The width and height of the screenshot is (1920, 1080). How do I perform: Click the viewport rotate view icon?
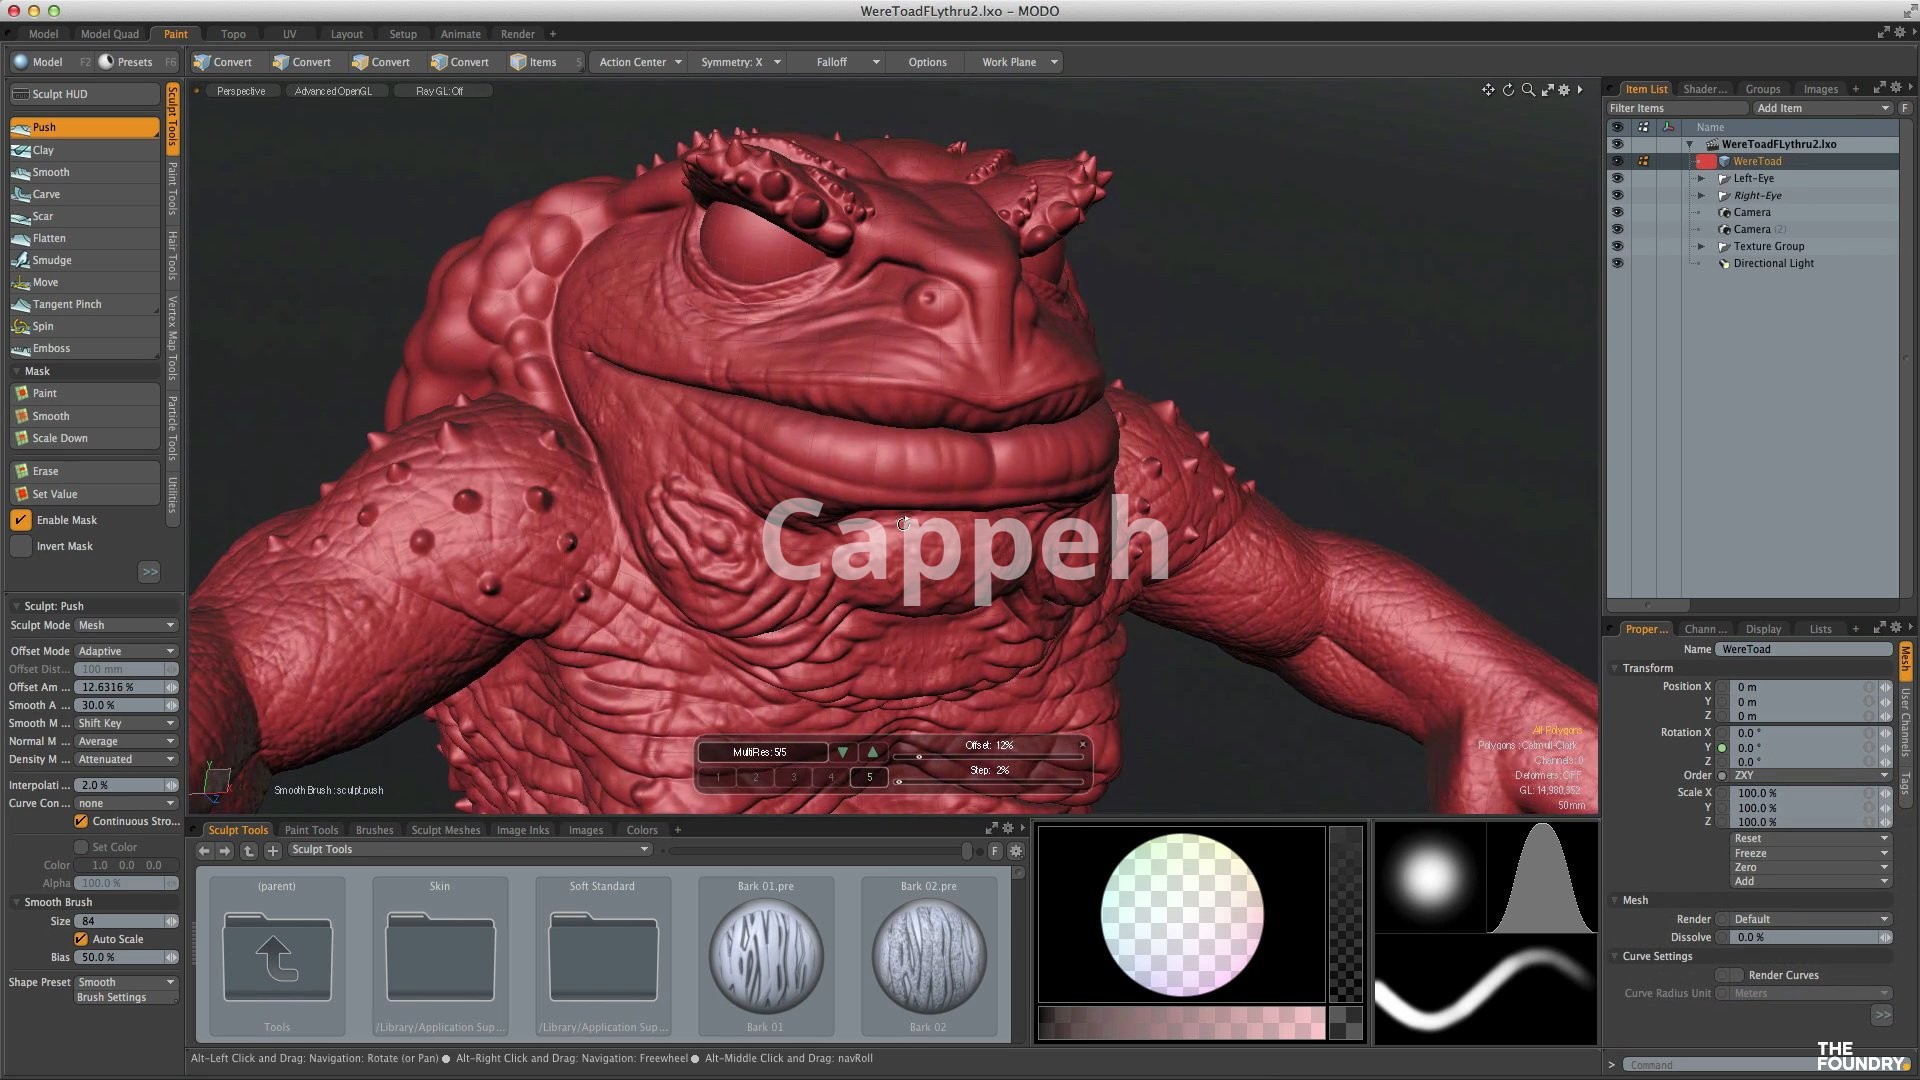pyautogui.click(x=1508, y=90)
